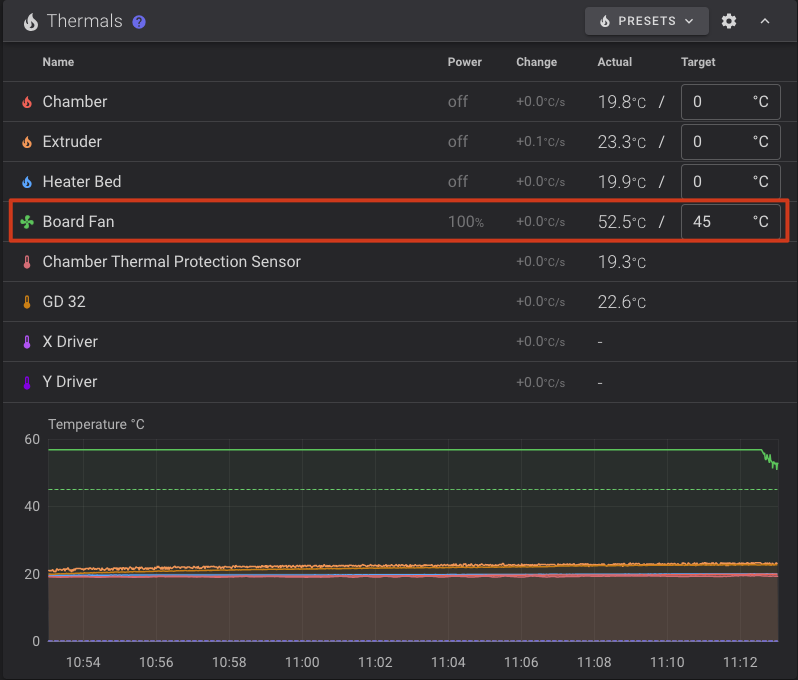The image size is (798, 680).
Task: Click the Thermals panel title
Action: tap(84, 21)
